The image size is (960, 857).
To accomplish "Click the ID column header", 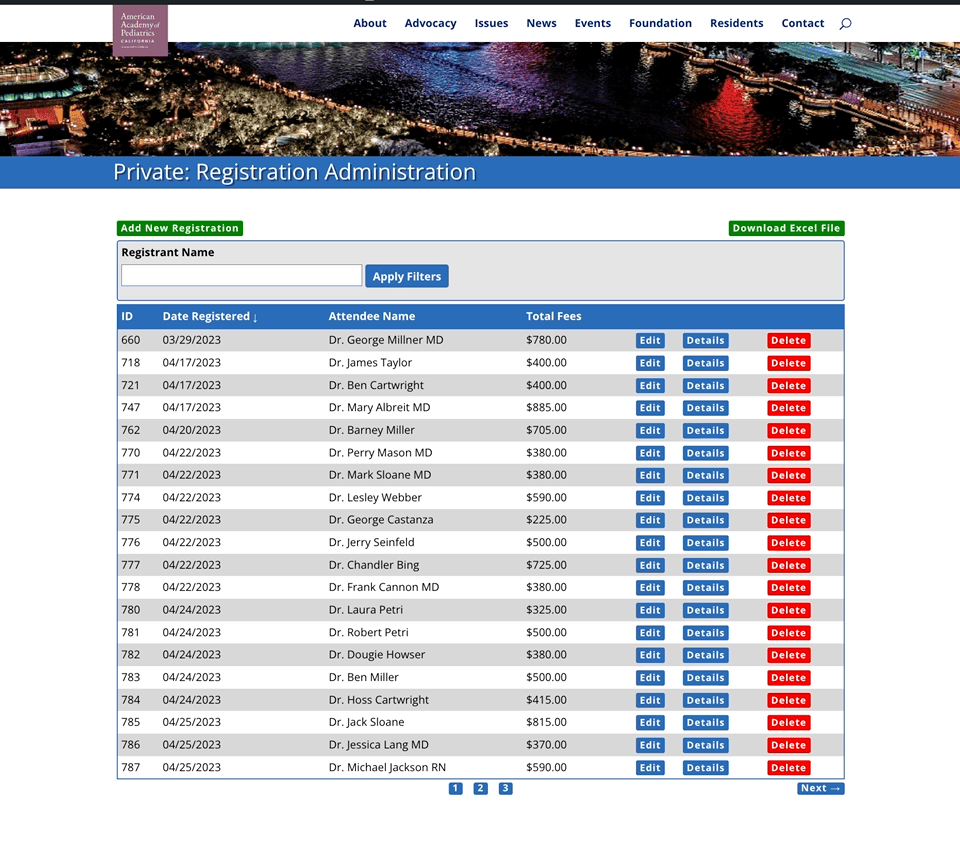I will (127, 316).
